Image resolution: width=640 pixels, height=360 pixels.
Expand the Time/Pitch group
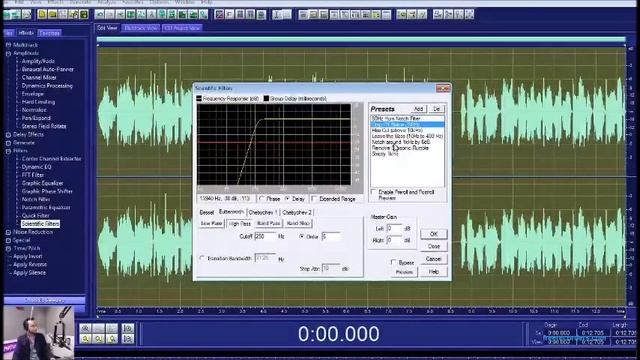coord(8,249)
